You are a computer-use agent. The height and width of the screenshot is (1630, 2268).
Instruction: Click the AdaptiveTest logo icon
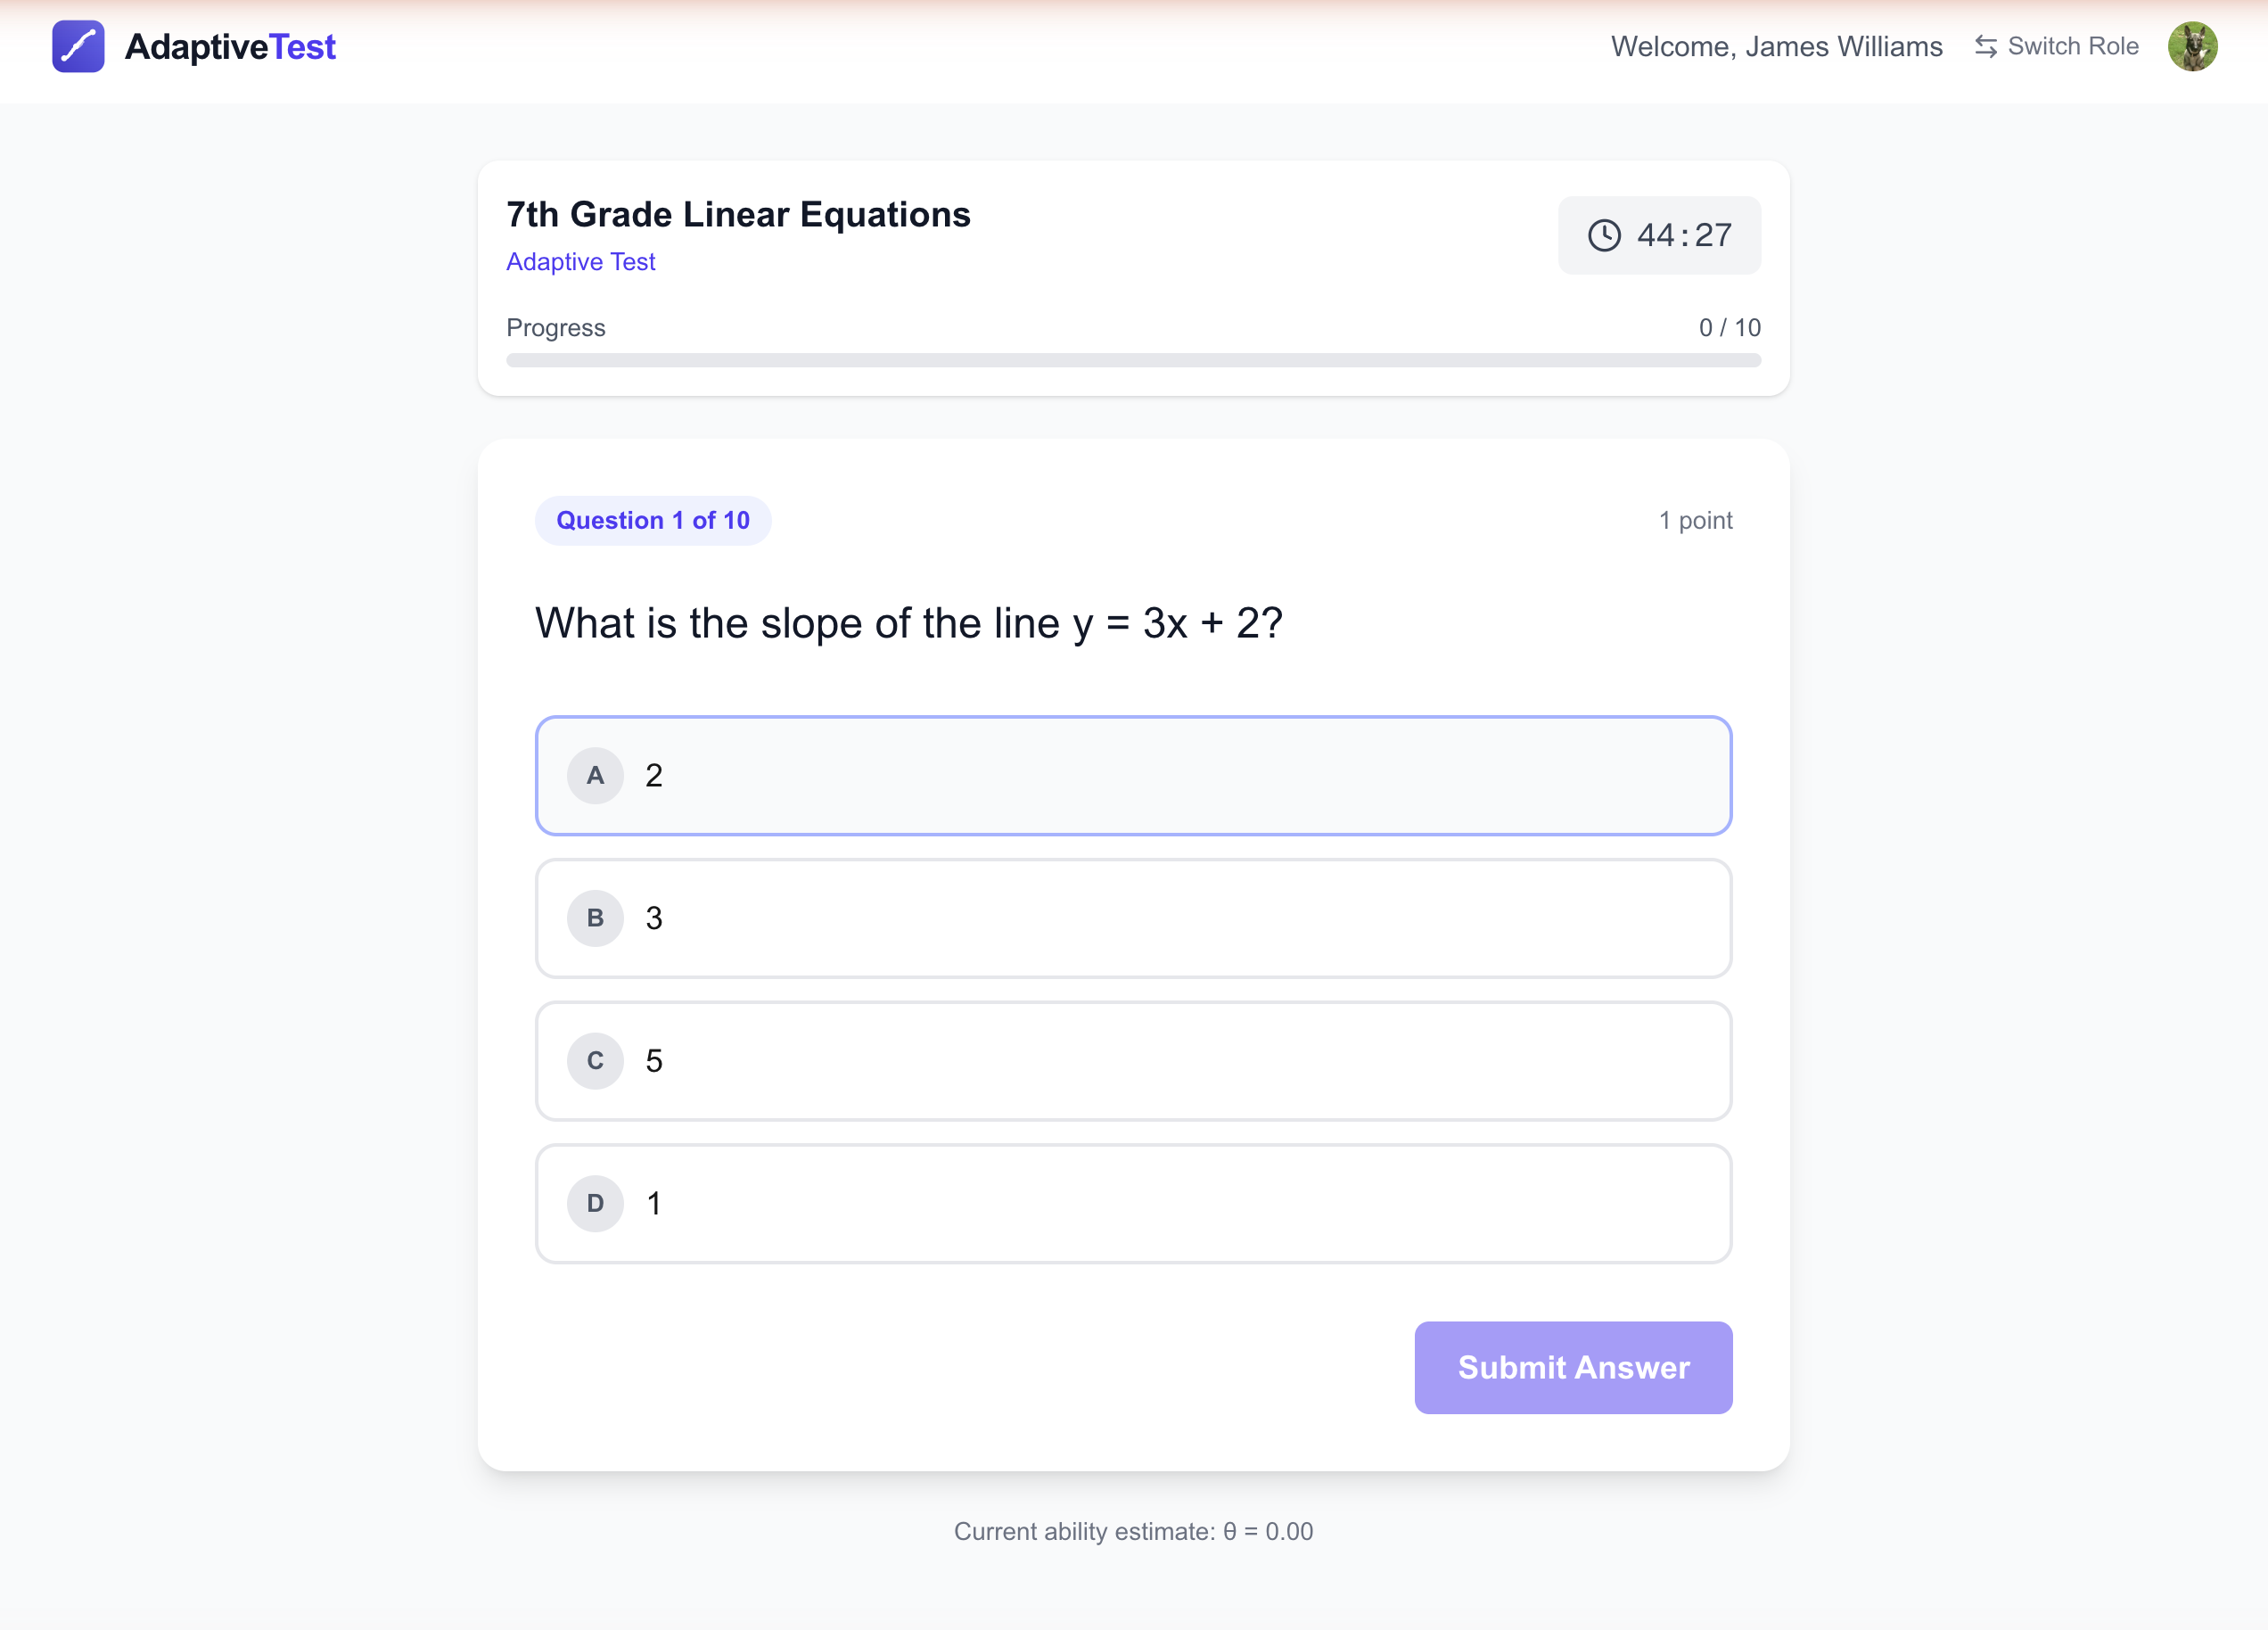(x=78, y=47)
